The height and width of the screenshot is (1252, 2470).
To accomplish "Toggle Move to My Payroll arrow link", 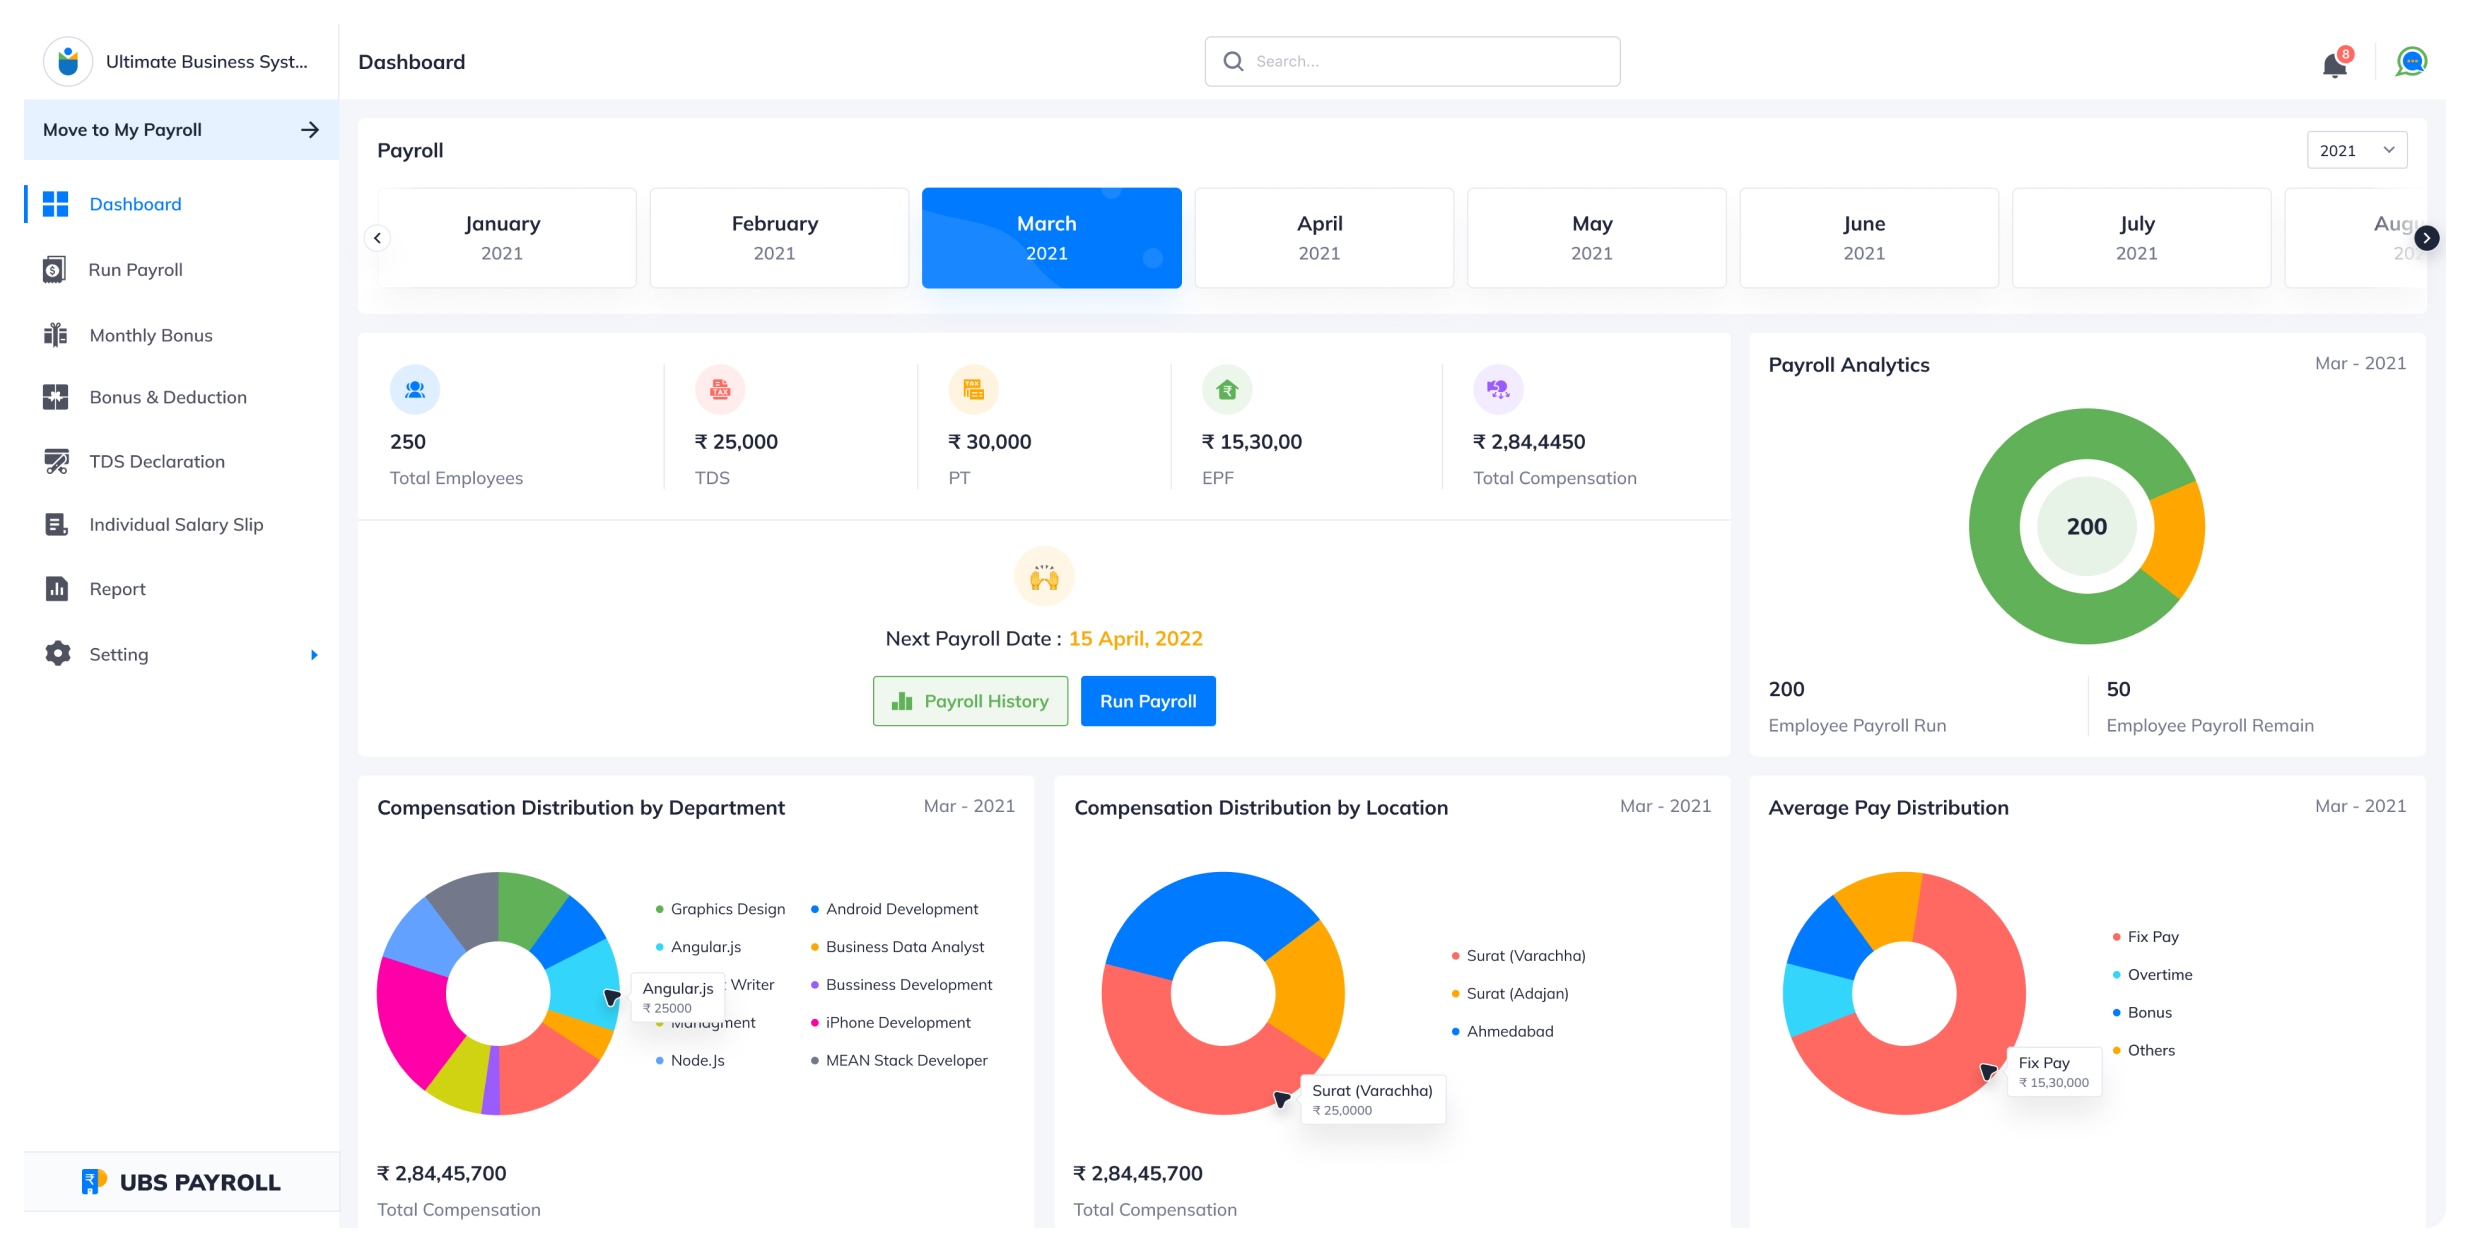I will [x=311, y=129].
